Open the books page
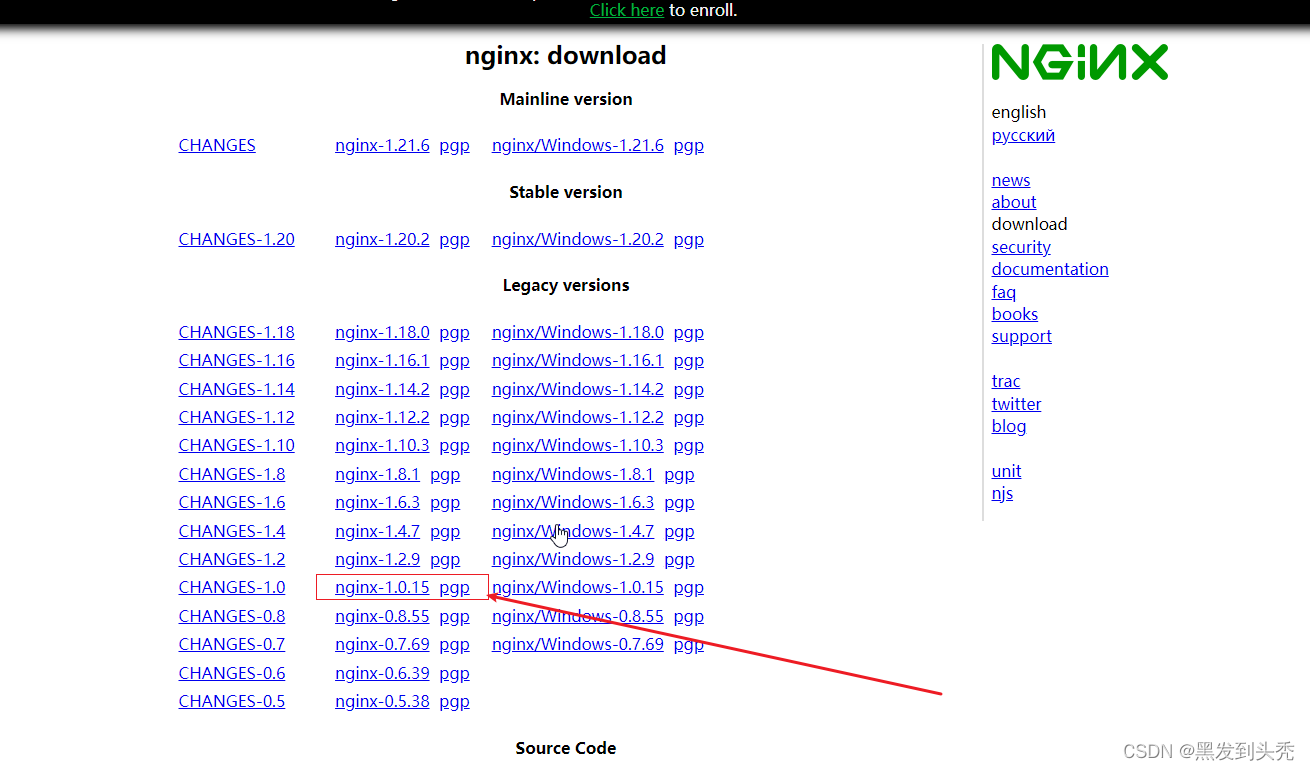Screen dimensions: 1310x770 [1015, 314]
